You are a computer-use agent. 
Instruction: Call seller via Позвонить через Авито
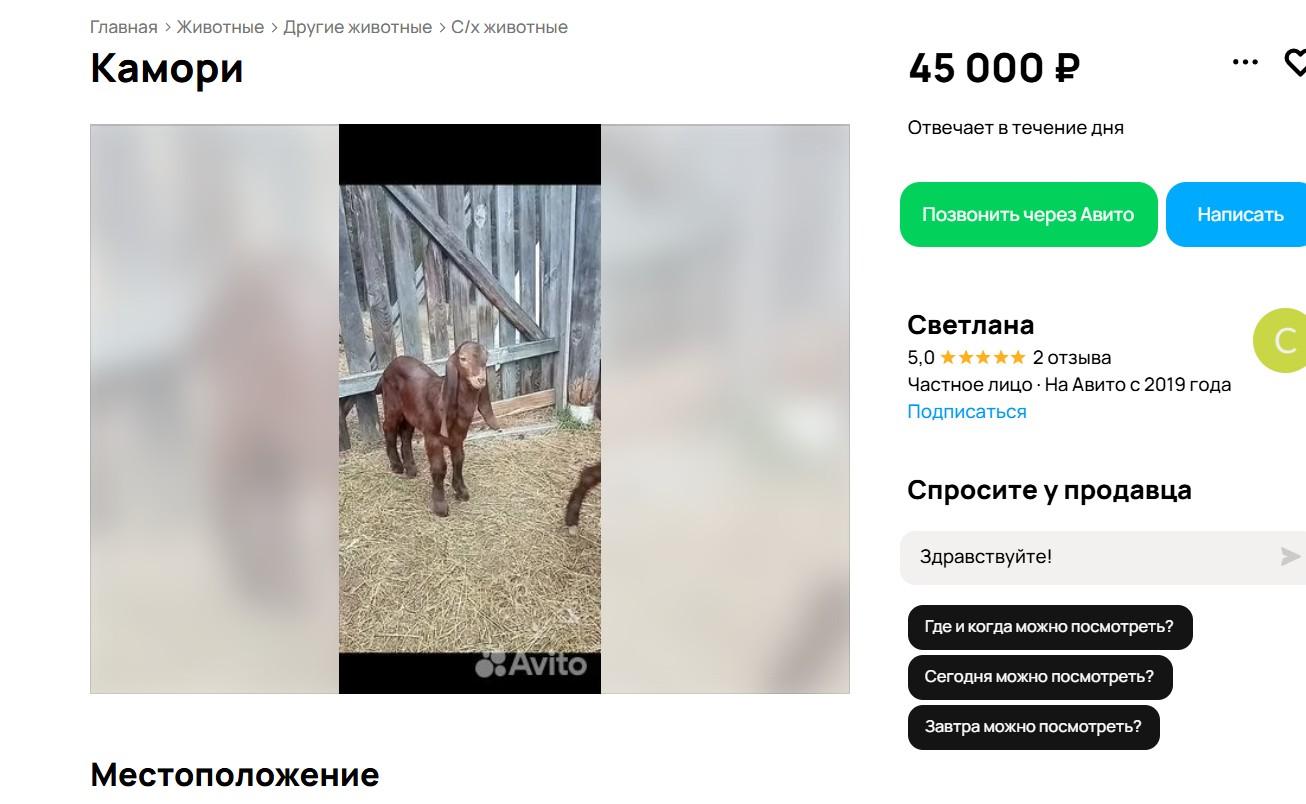[1028, 214]
